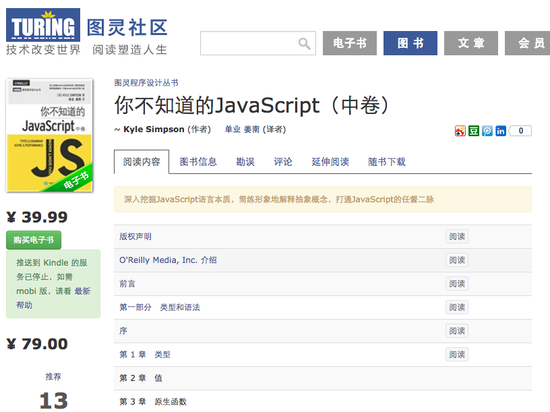Click 阅读 button for 第一部分 类型和语法
550x412 pixels.
coord(457,307)
